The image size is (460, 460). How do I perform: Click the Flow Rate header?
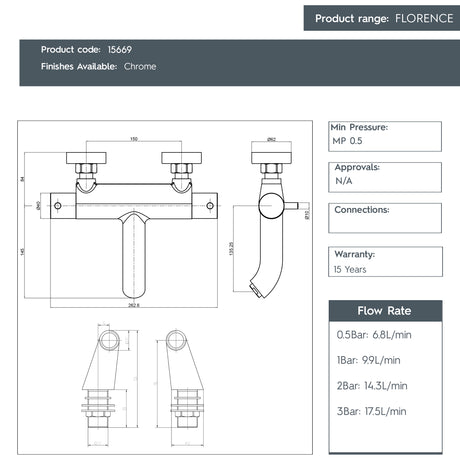[x=386, y=311]
